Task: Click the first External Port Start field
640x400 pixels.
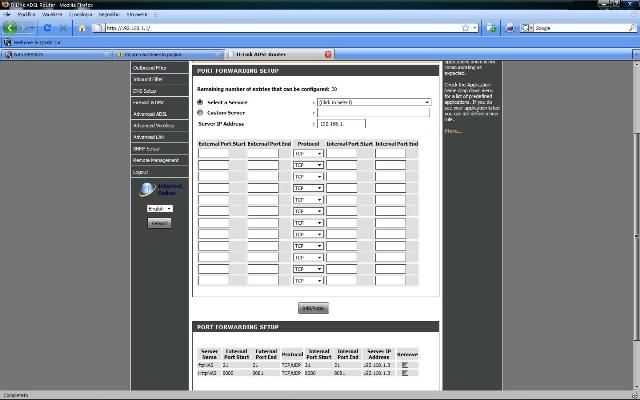Action: pyautogui.click(x=214, y=153)
